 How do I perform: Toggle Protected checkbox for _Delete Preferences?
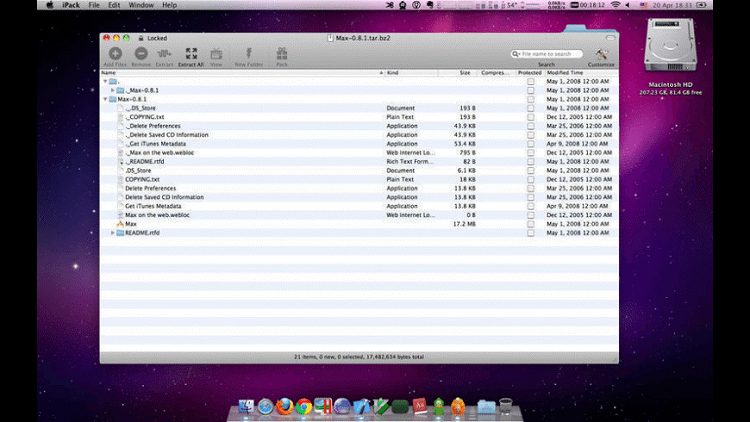tap(530, 126)
